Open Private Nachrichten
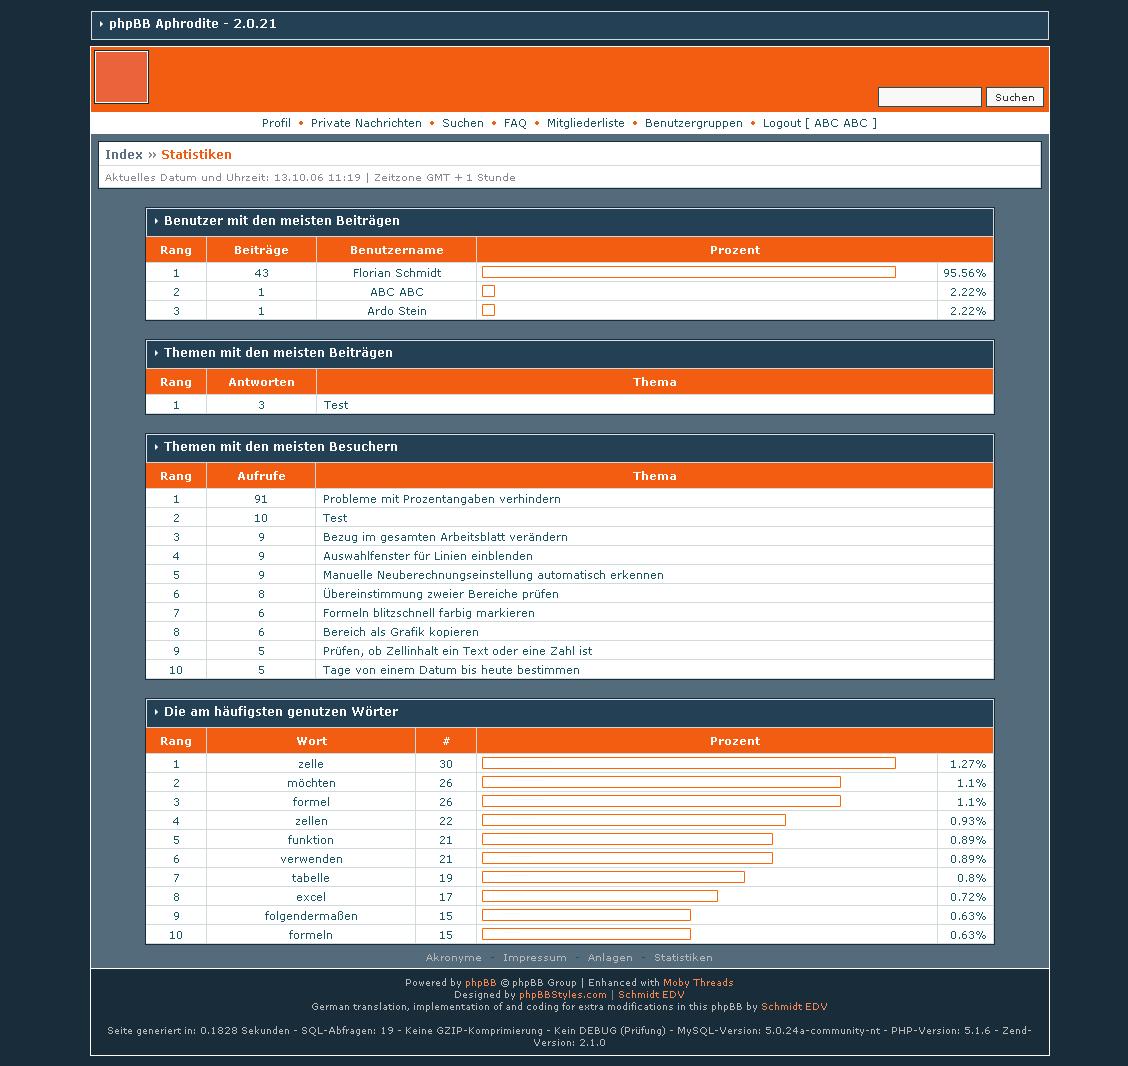The width and height of the screenshot is (1128, 1066). [x=366, y=123]
